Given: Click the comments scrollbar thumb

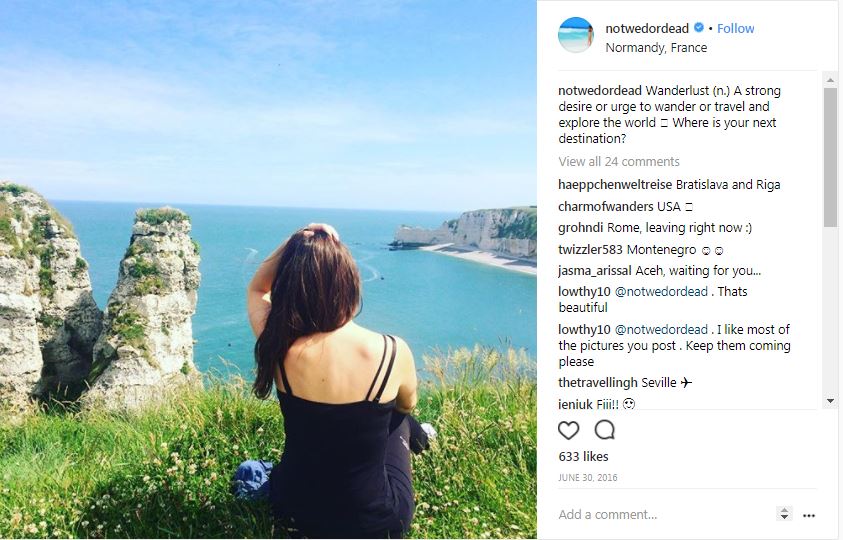Looking at the screenshot, I should click(830, 155).
